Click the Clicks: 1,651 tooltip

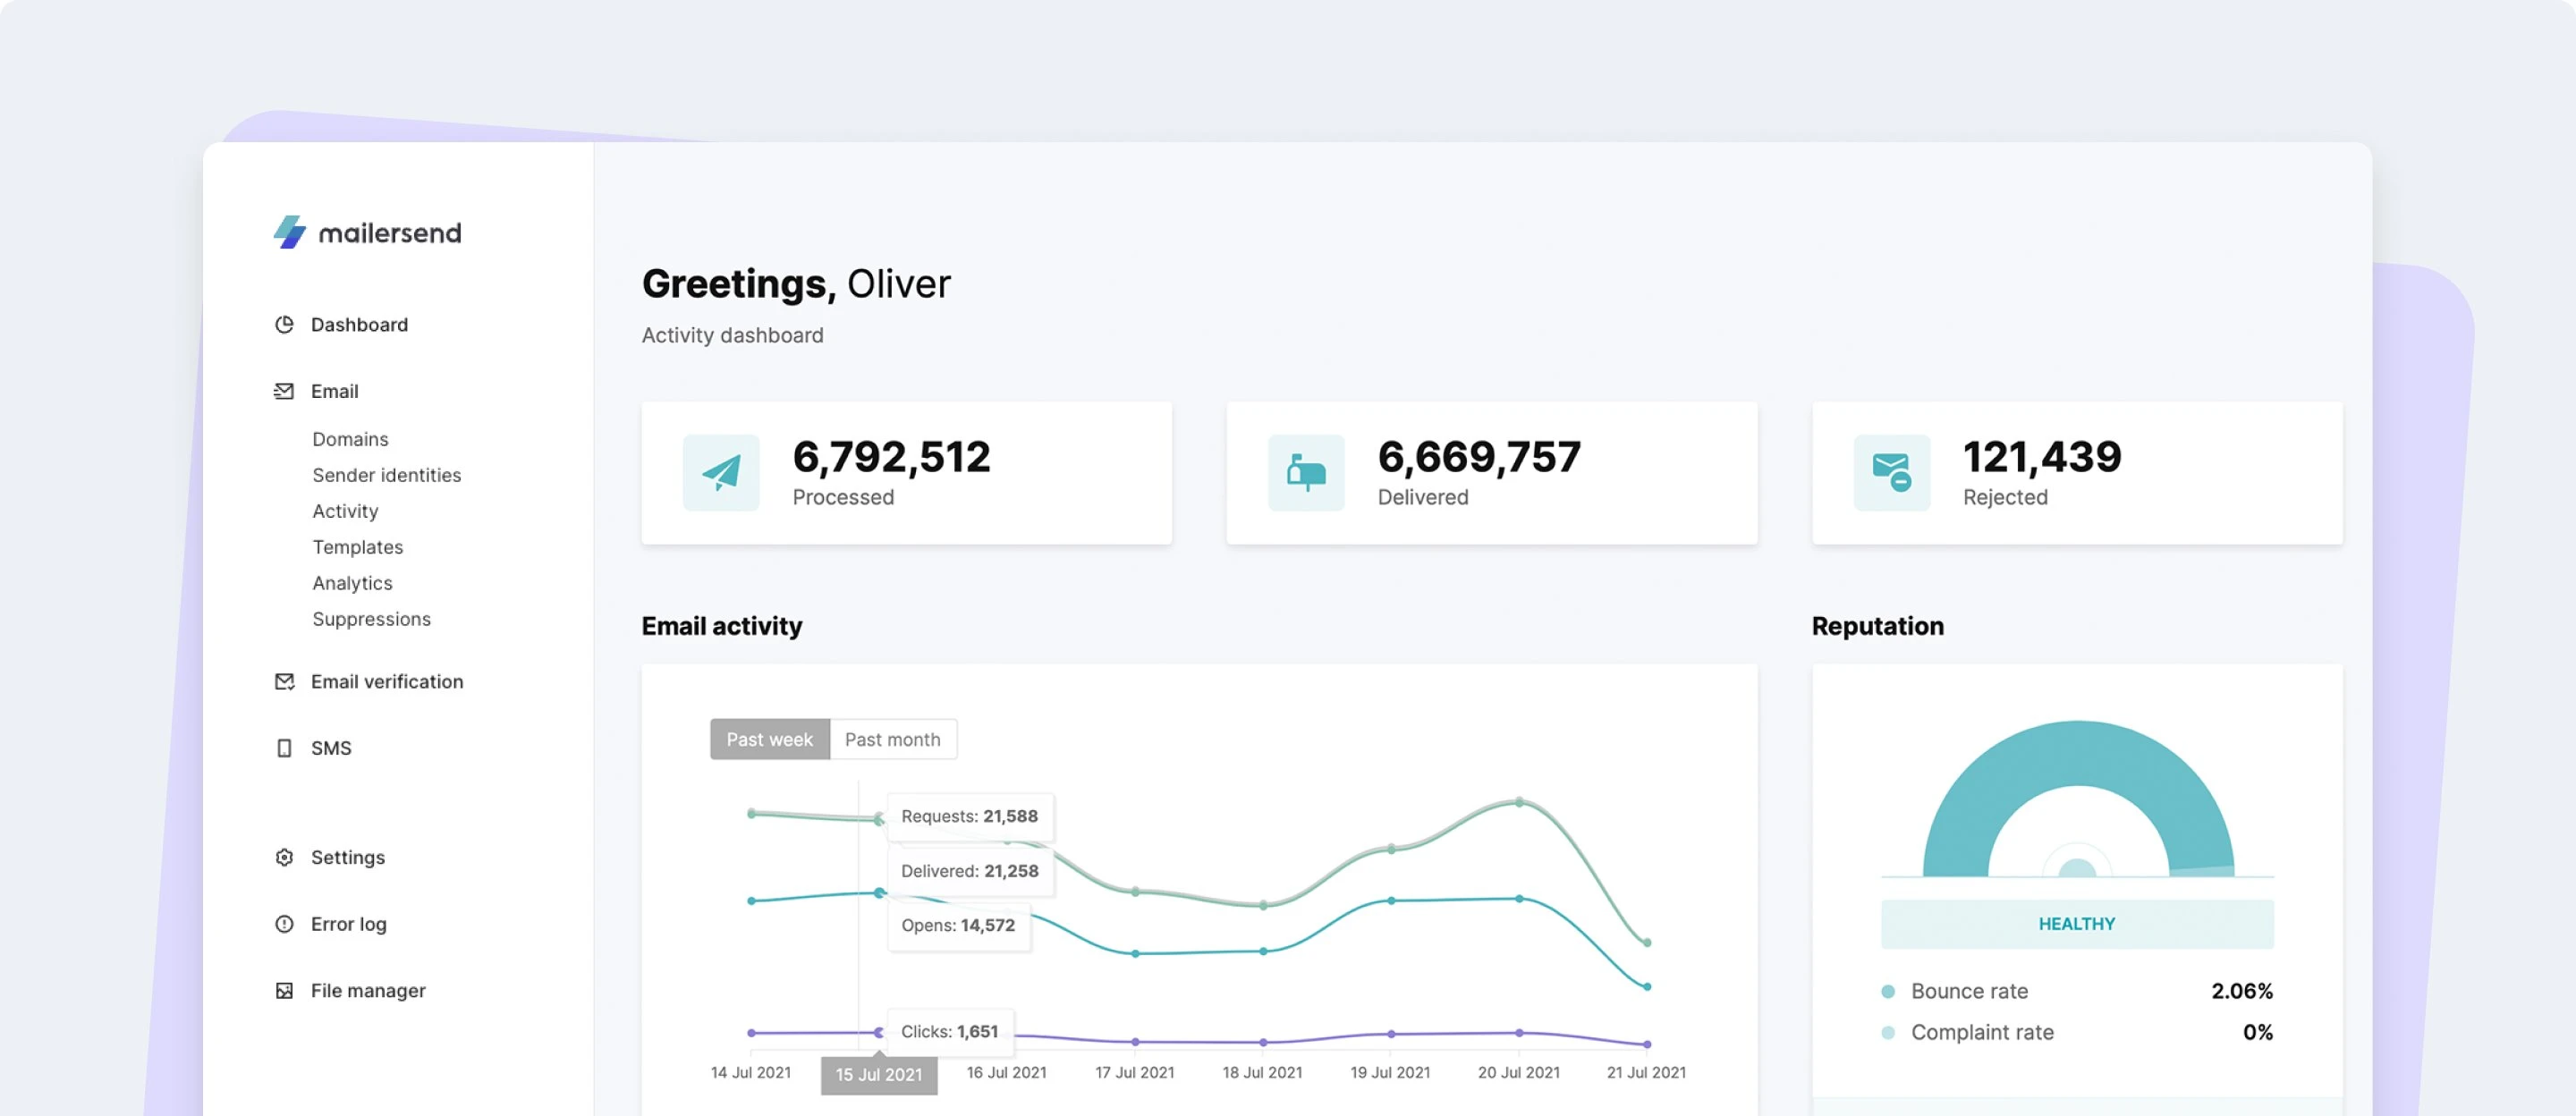(x=950, y=1031)
